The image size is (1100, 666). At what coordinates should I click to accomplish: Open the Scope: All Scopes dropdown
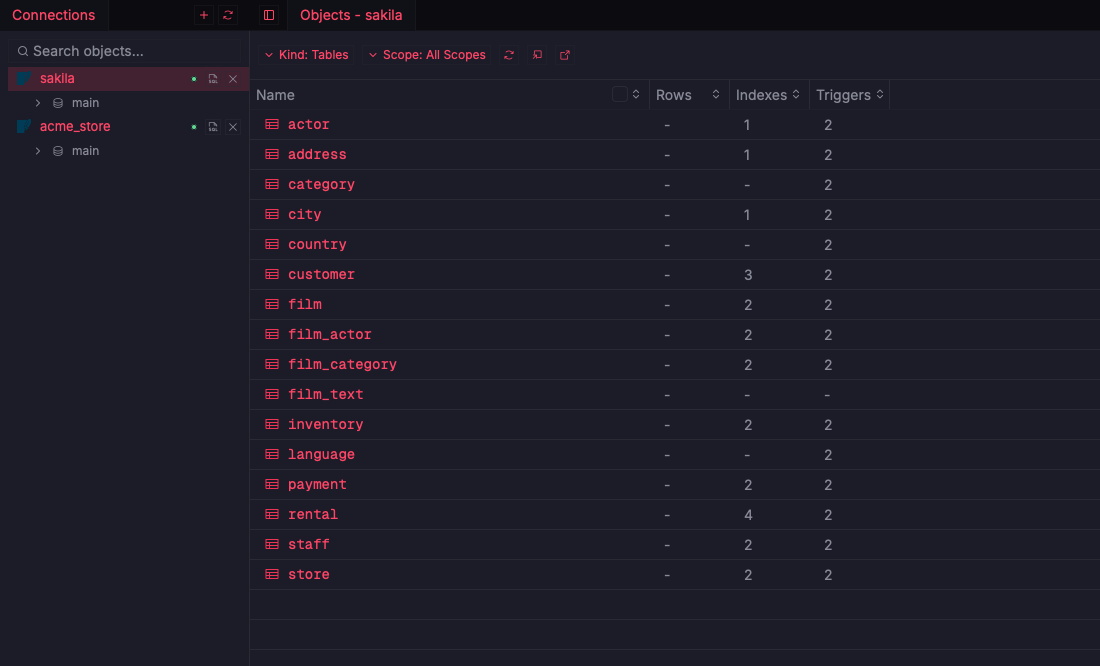(x=427, y=55)
